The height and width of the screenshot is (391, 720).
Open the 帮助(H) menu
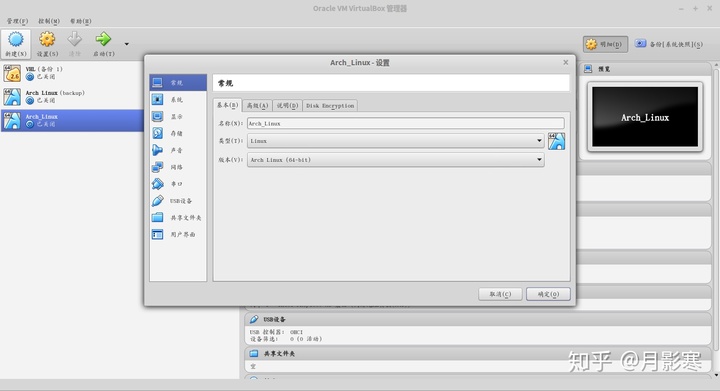pyautogui.click(x=81, y=21)
